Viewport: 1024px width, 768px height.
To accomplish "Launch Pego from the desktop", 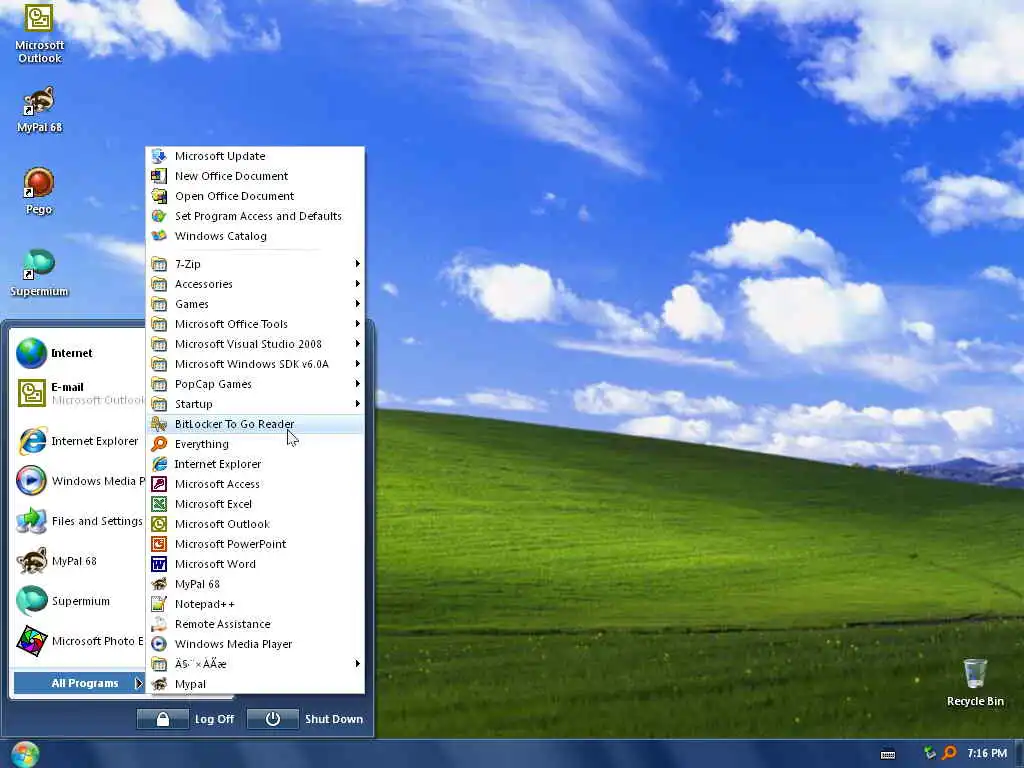I will 39,191.
